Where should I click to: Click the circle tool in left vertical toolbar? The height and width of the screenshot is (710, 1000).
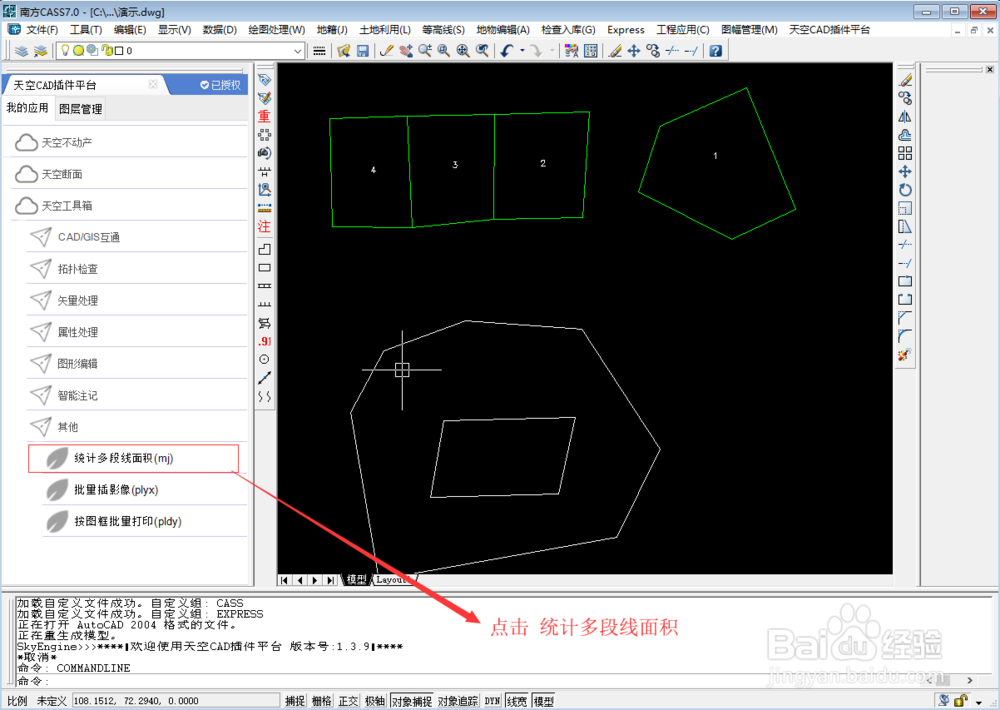[x=264, y=360]
